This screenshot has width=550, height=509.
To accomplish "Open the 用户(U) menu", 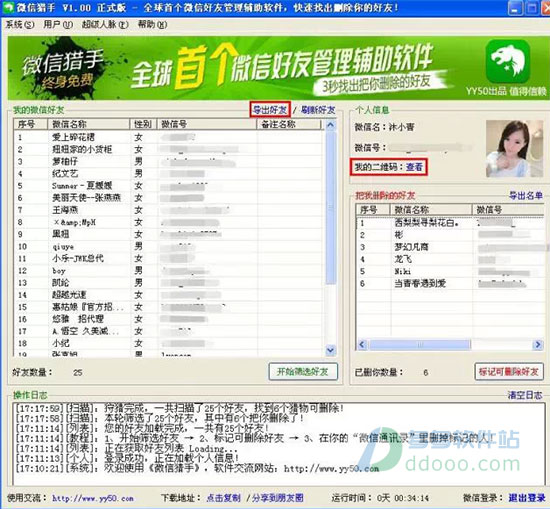I will click(58, 25).
